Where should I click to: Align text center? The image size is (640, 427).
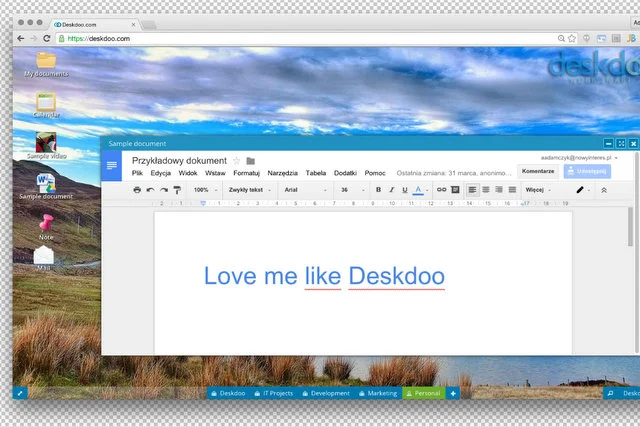486,190
